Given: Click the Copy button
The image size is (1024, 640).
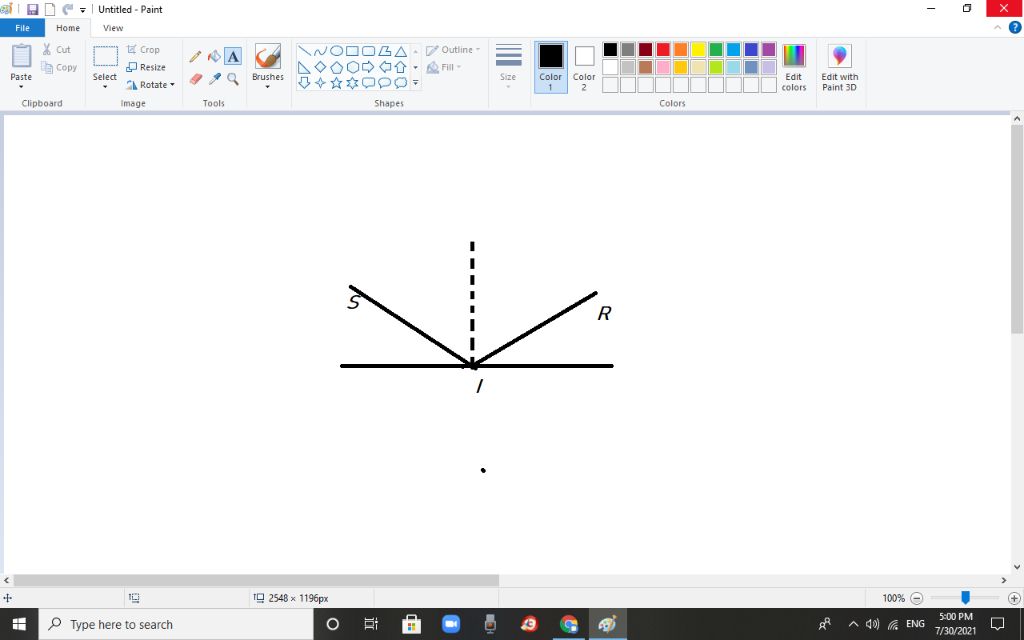Looking at the screenshot, I should [59, 67].
